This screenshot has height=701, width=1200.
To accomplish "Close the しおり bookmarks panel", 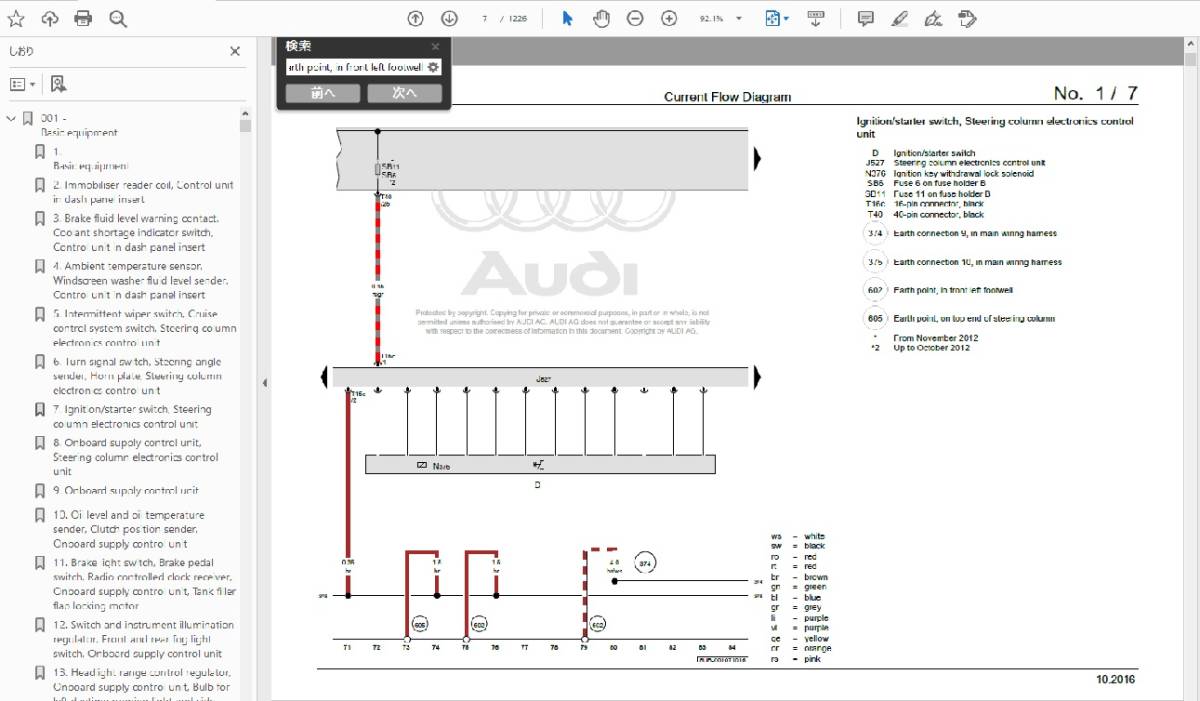I will 235,52.
